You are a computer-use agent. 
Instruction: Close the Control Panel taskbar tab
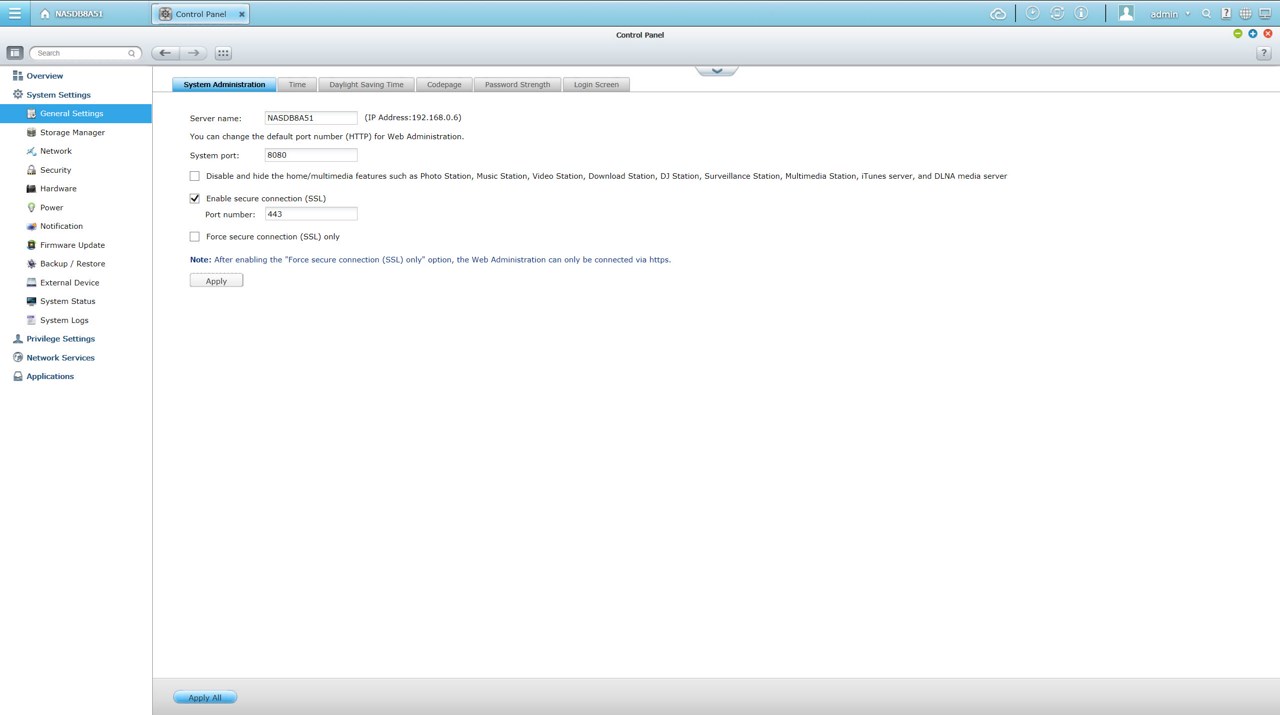pyautogui.click(x=242, y=14)
